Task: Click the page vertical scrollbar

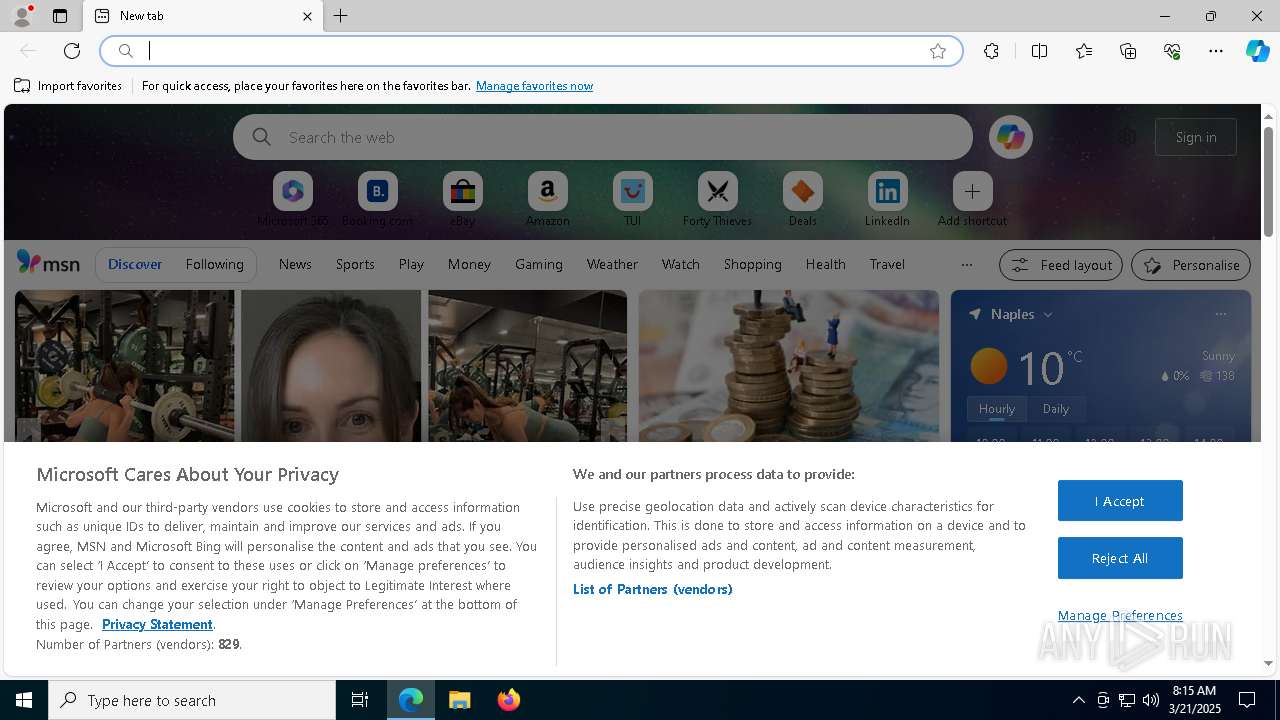Action: click(1268, 182)
